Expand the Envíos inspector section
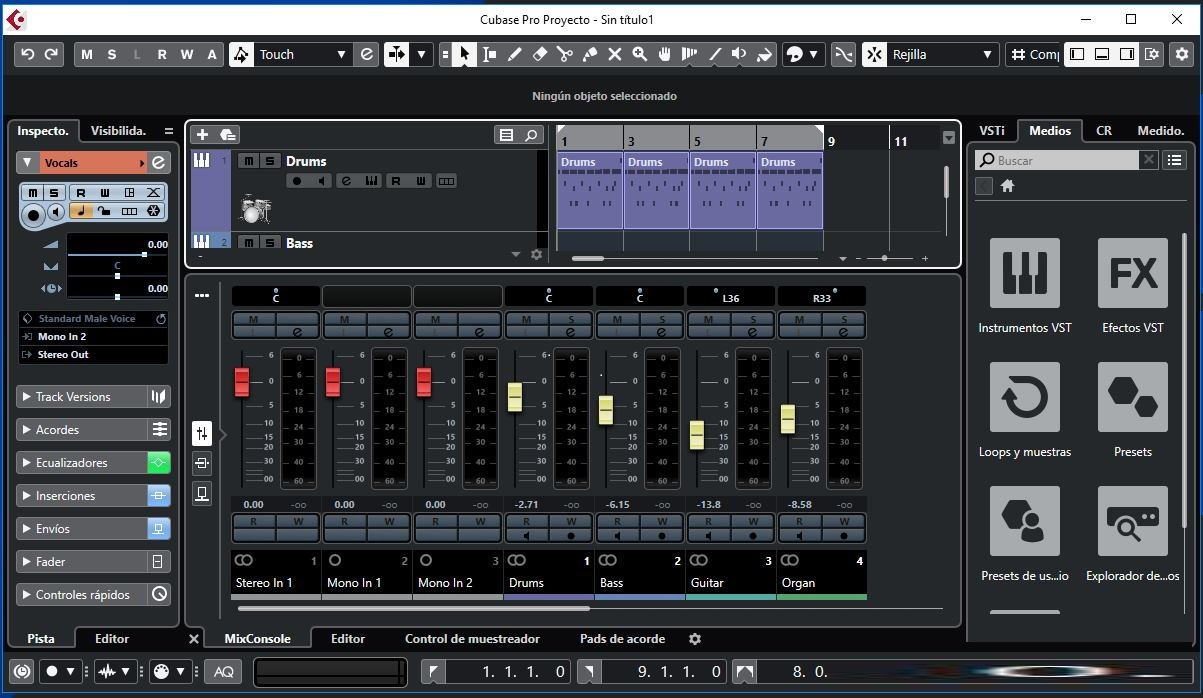Screen dimensions: 1203x698 pos(82,529)
